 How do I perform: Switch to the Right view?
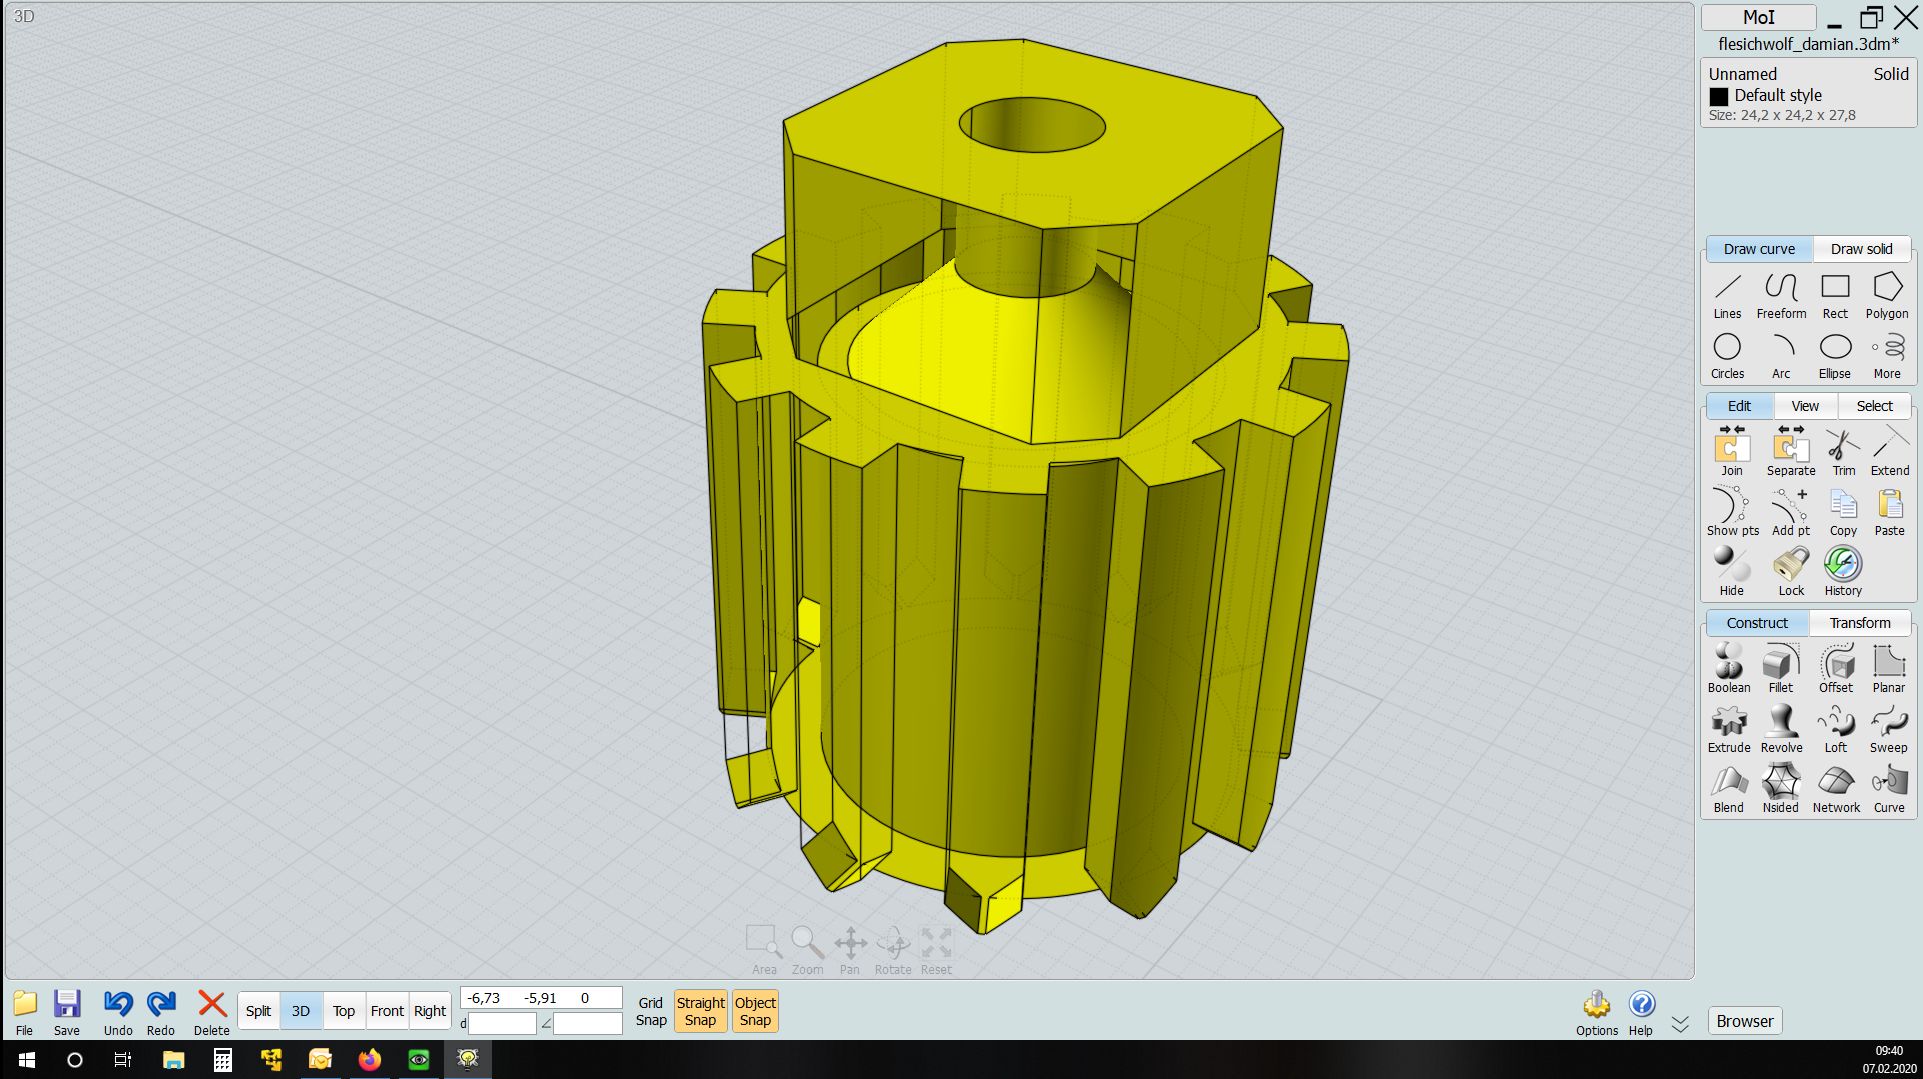[430, 1011]
